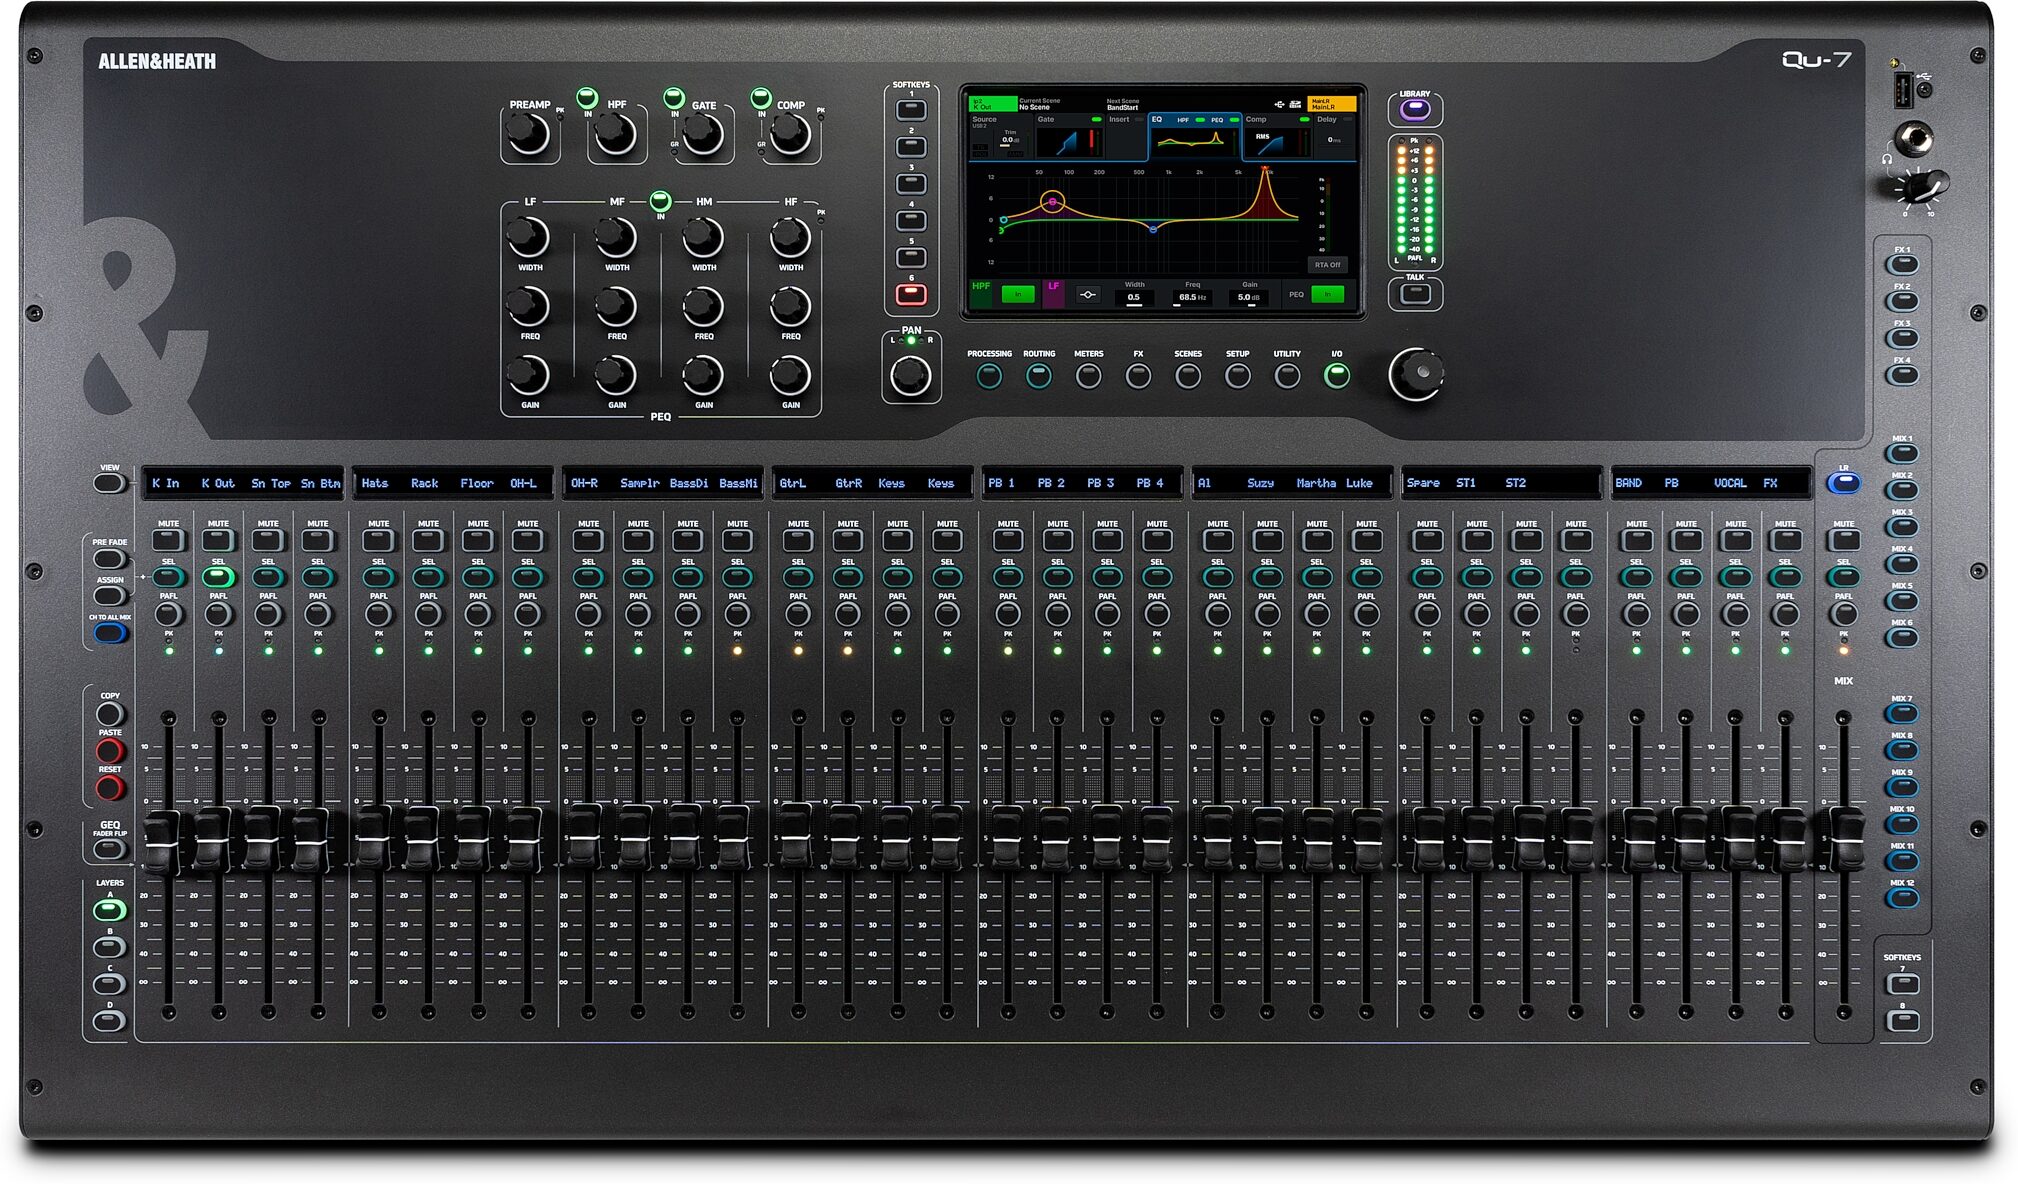Click the Preamp gain knob
The height and width of the screenshot is (1184, 2018).
[528, 134]
